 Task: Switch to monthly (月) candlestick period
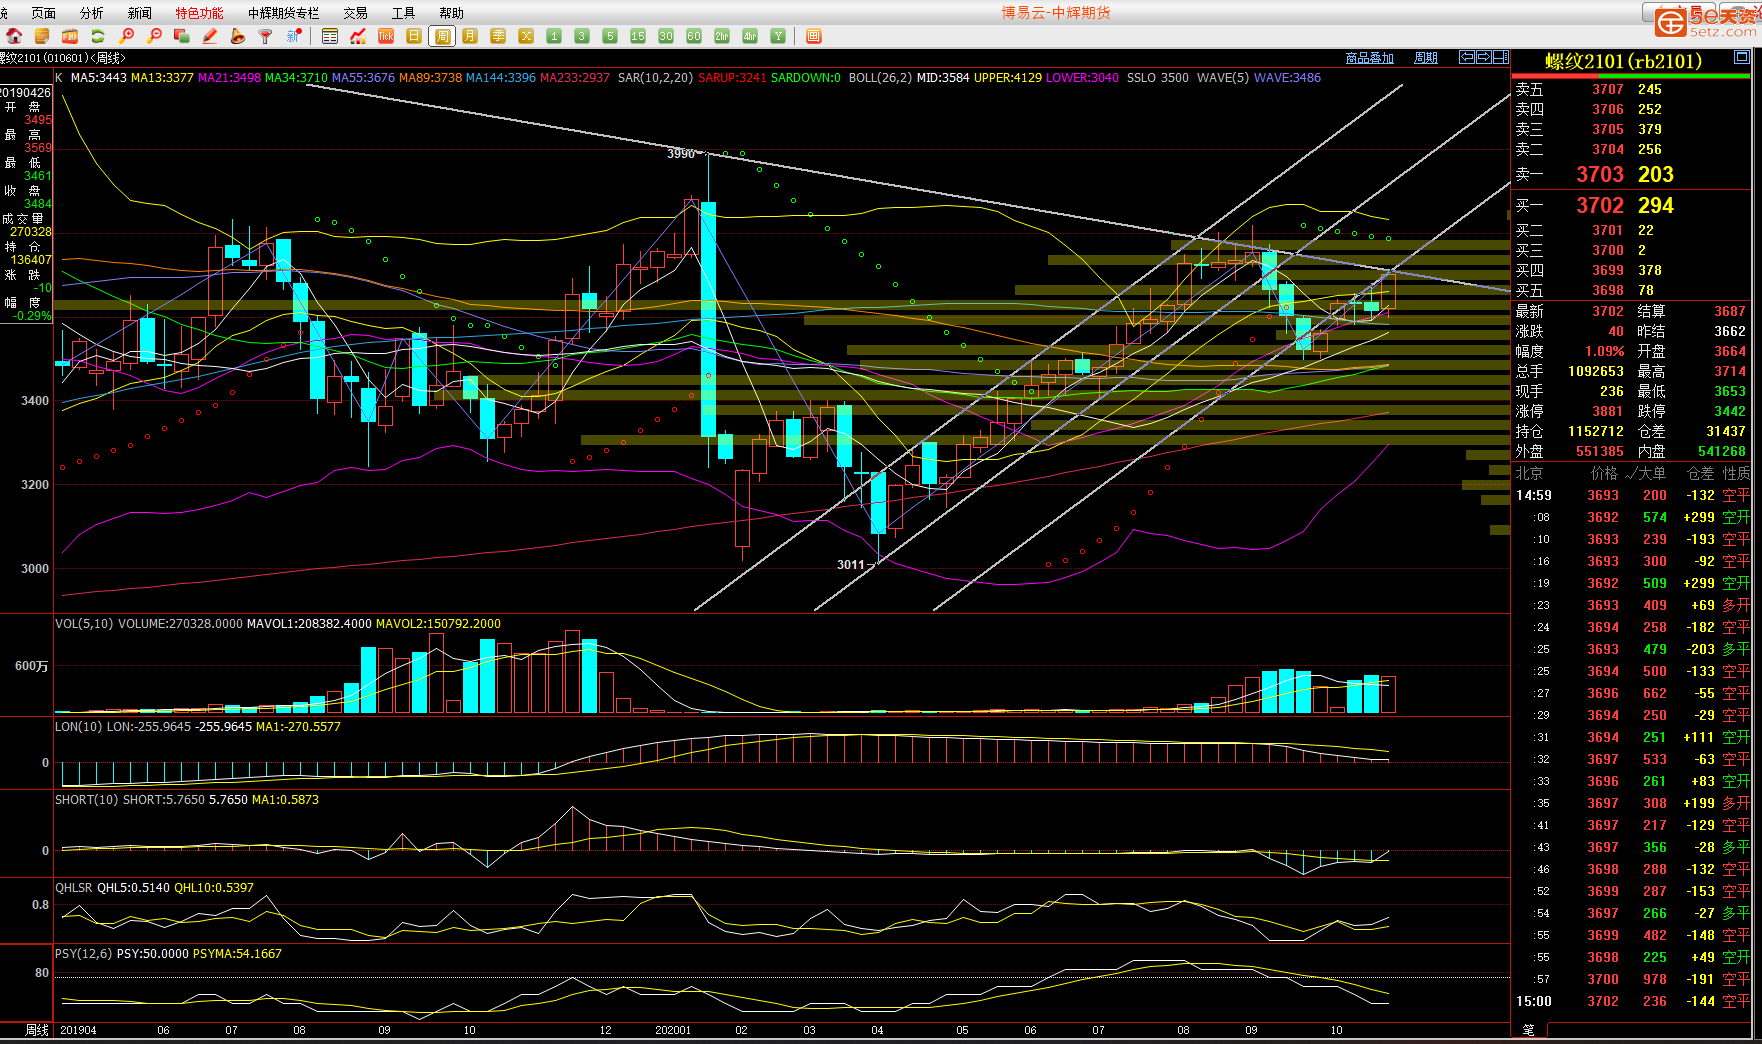(x=470, y=36)
